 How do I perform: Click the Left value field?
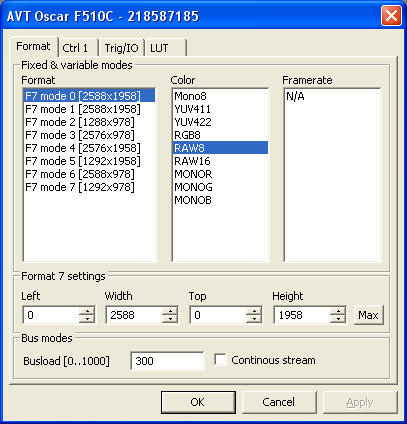pos(51,315)
